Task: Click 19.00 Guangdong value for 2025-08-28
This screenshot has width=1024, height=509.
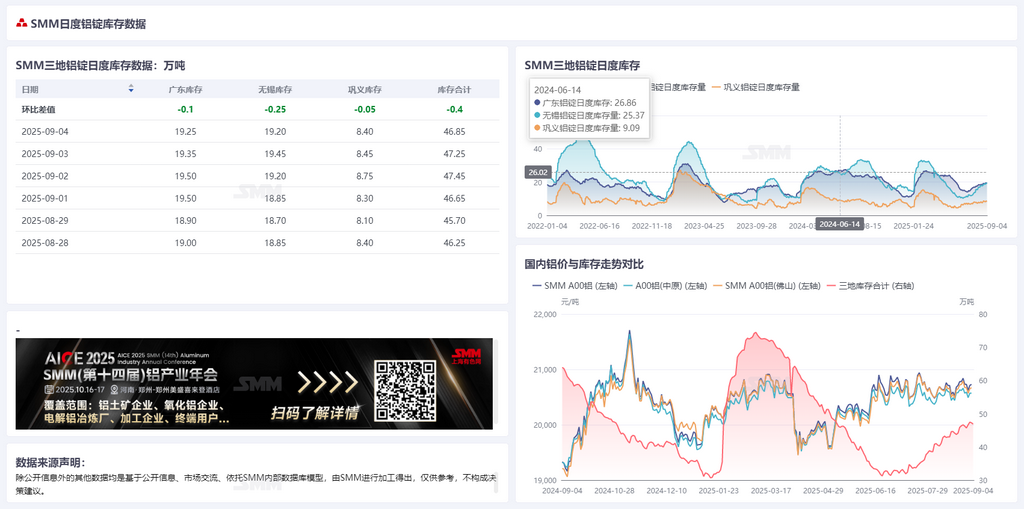Action: point(186,242)
